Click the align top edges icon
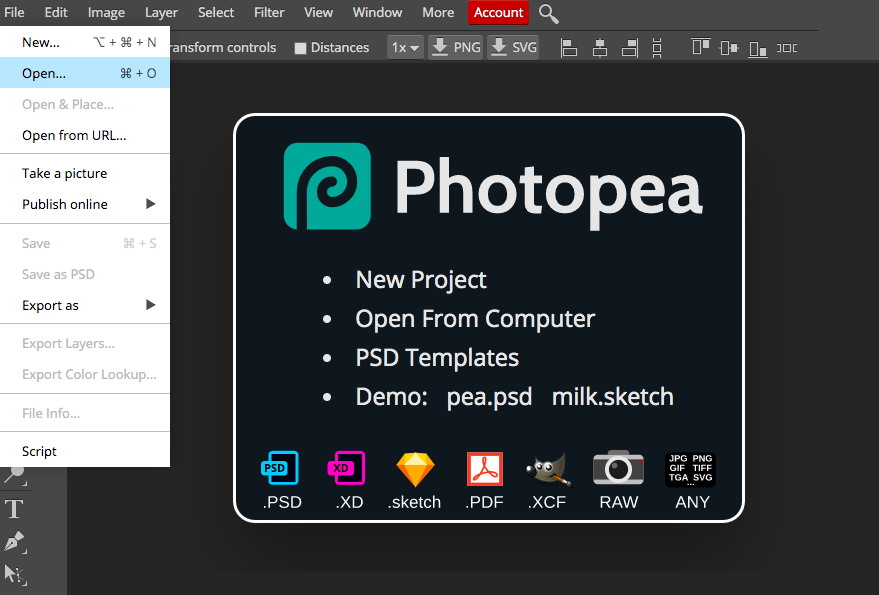The image size is (879, 595). coord(701,48)
